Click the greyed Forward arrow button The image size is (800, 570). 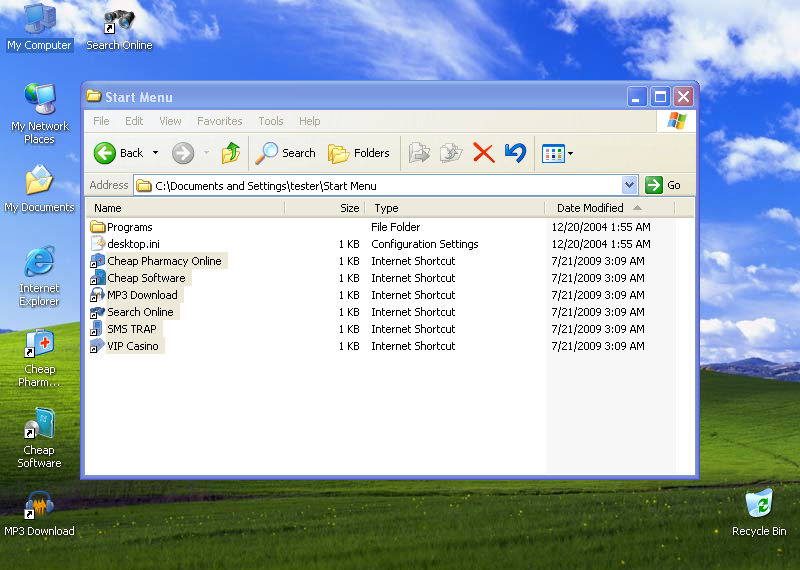(x=183, y=153)
